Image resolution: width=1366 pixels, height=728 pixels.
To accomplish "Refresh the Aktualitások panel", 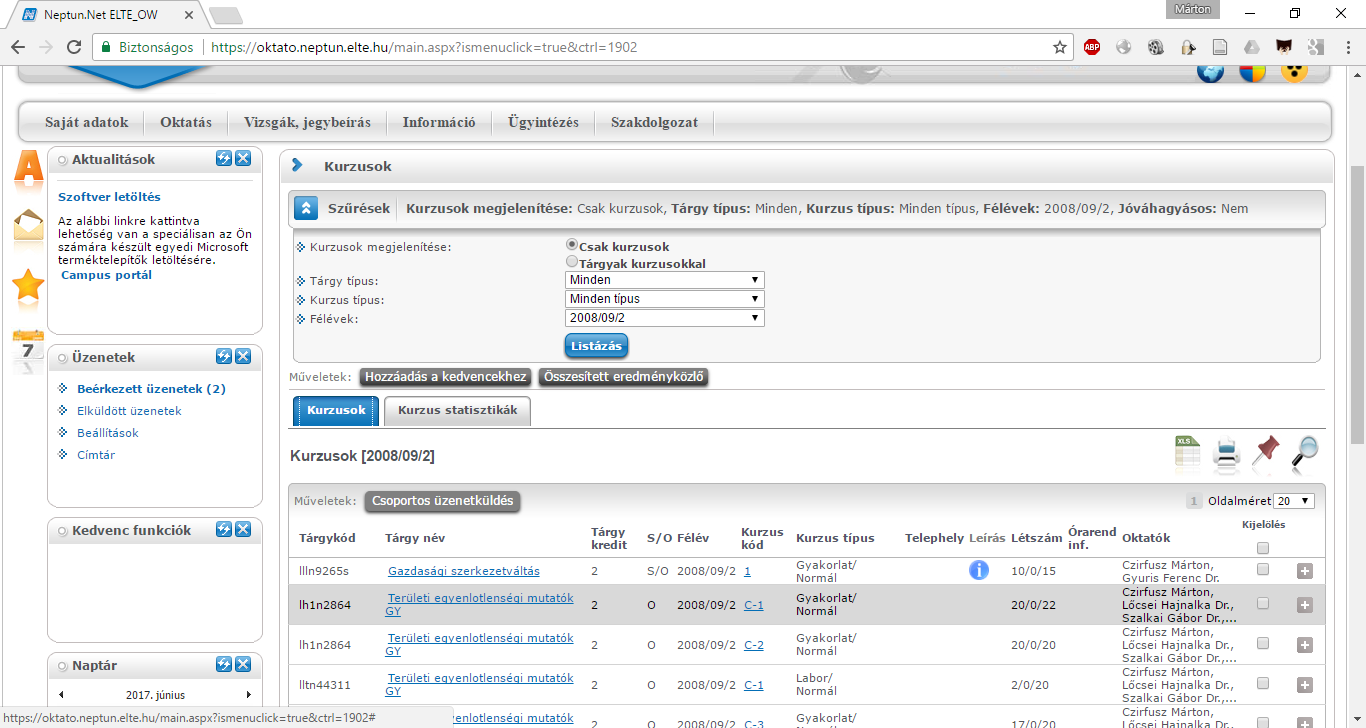I will [224, 159].
